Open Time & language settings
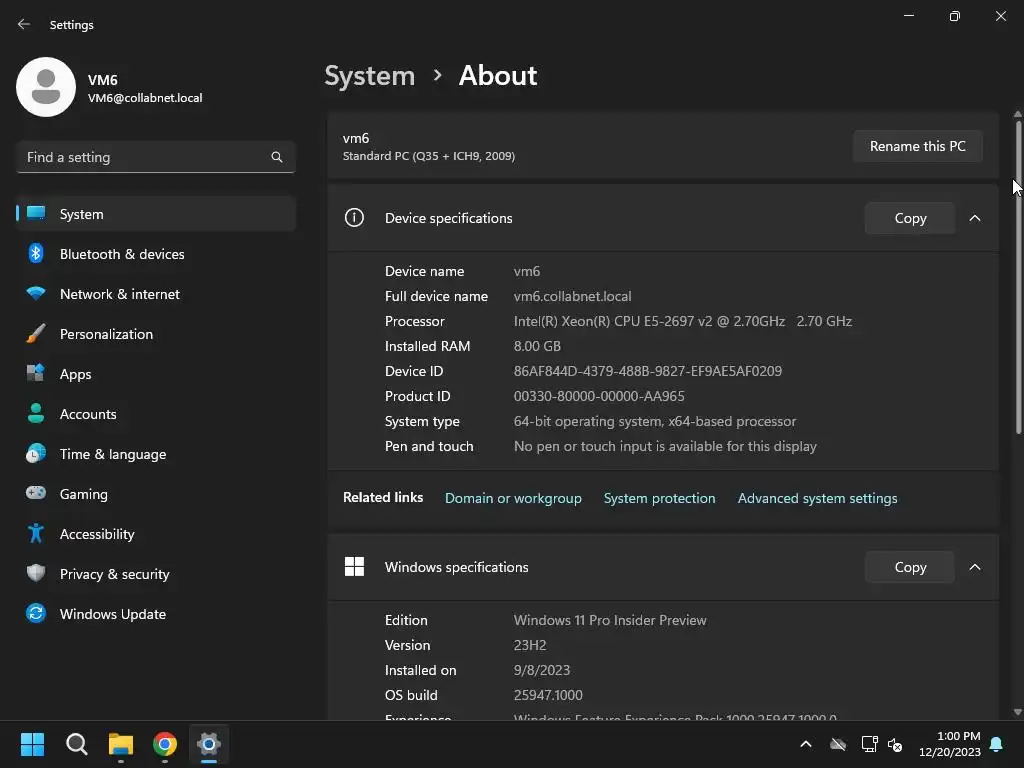Viewport: 1024px width, 768px height. 156,454
